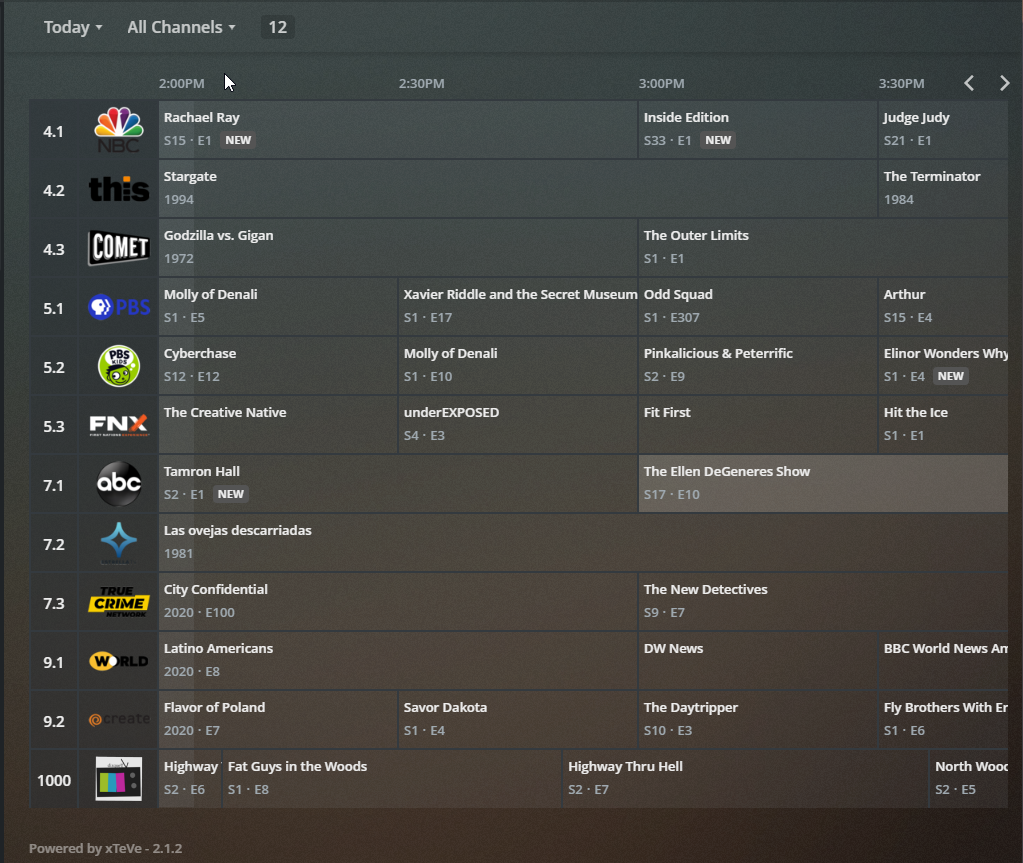This screenshot has height=863, width=1023.
Task: Click the back time navigation chevron
Action: tap(968, 83)
